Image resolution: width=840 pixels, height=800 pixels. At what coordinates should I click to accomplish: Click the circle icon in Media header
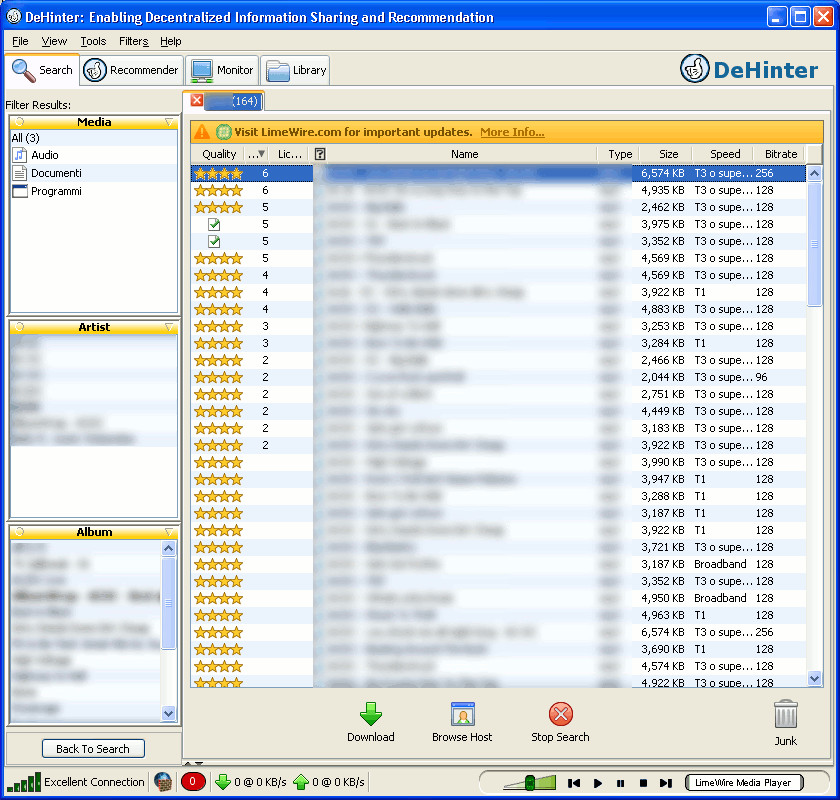point(19,122)
